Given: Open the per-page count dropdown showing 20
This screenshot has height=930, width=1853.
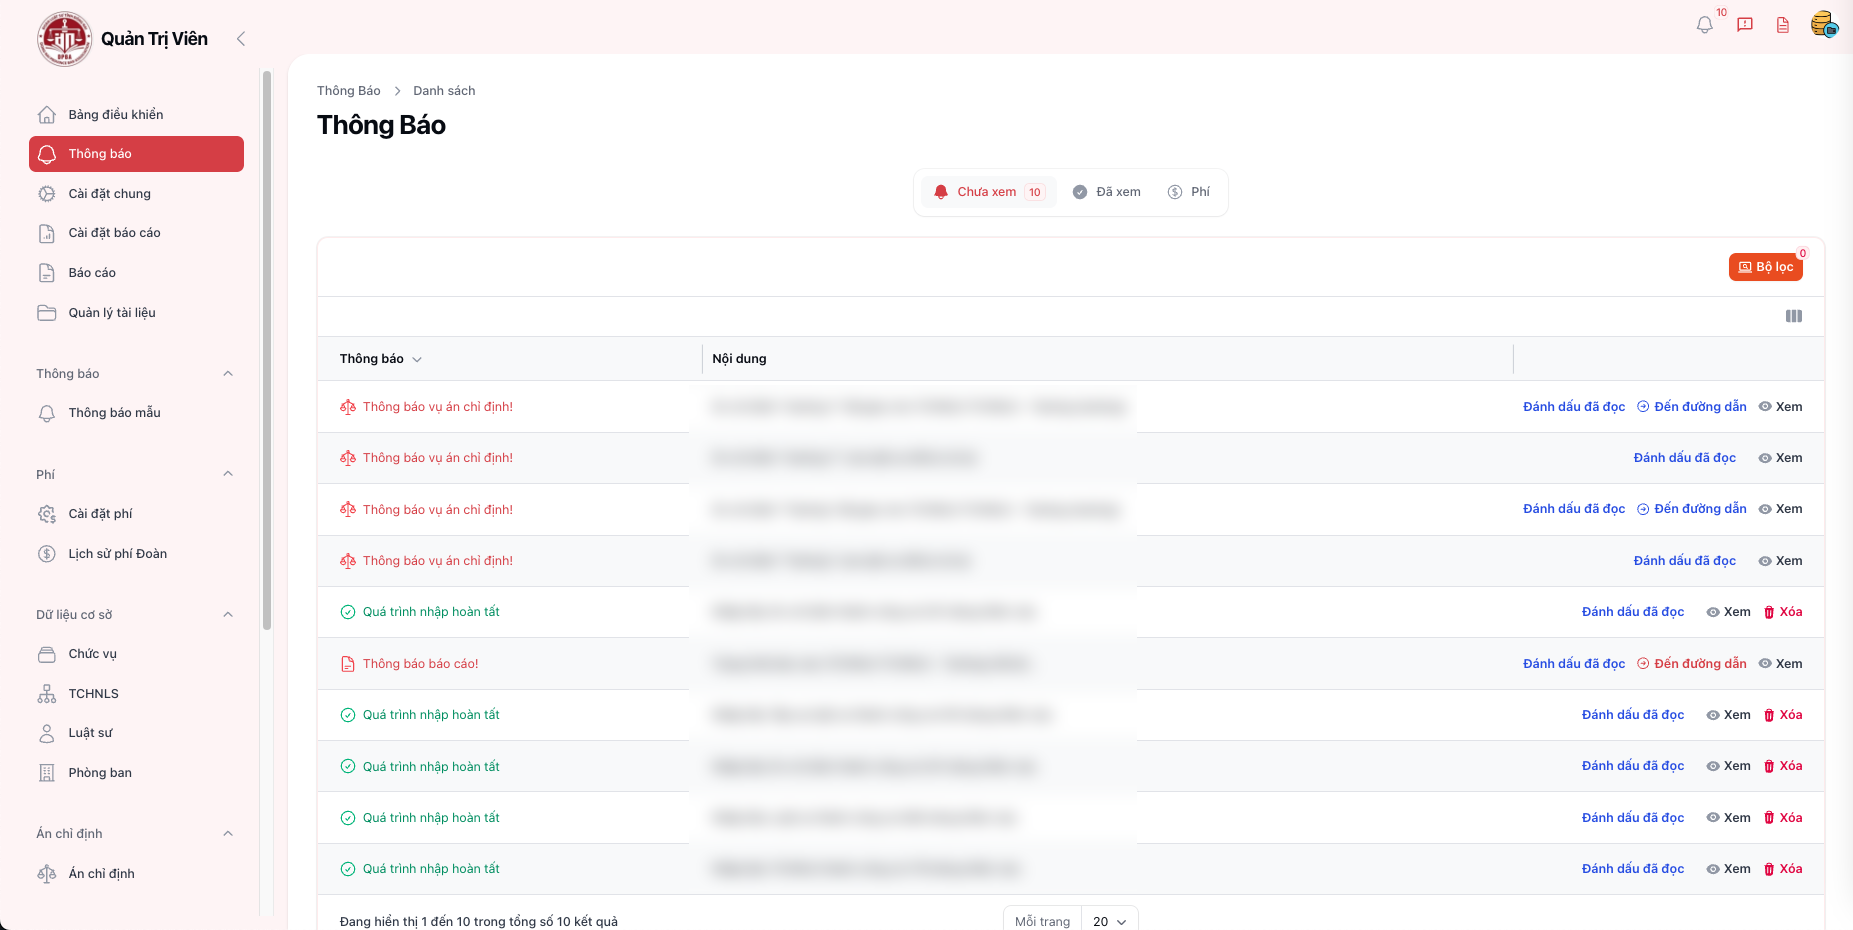Looking at the screenshot, I should point(1109,921).
